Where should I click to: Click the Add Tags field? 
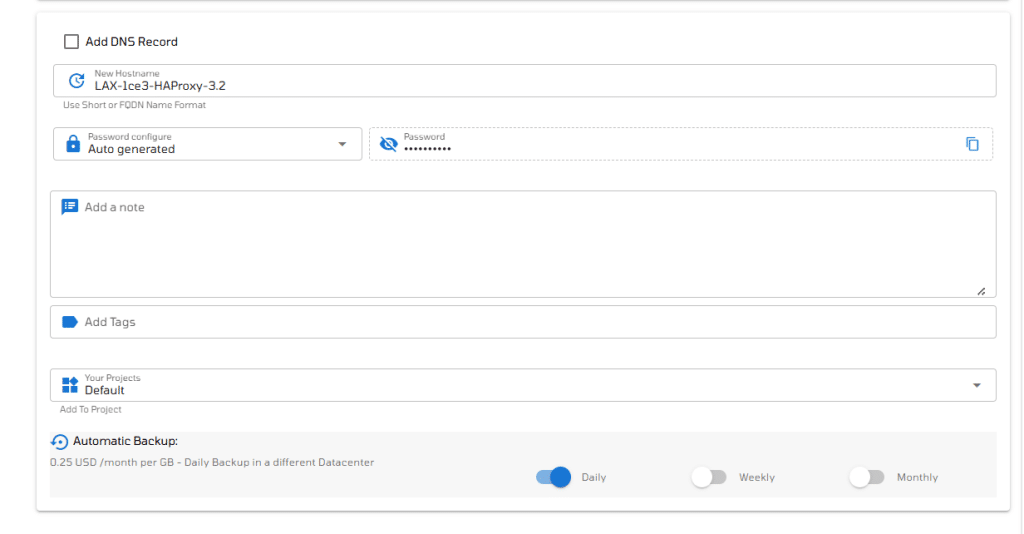click(x=523, y=322)
